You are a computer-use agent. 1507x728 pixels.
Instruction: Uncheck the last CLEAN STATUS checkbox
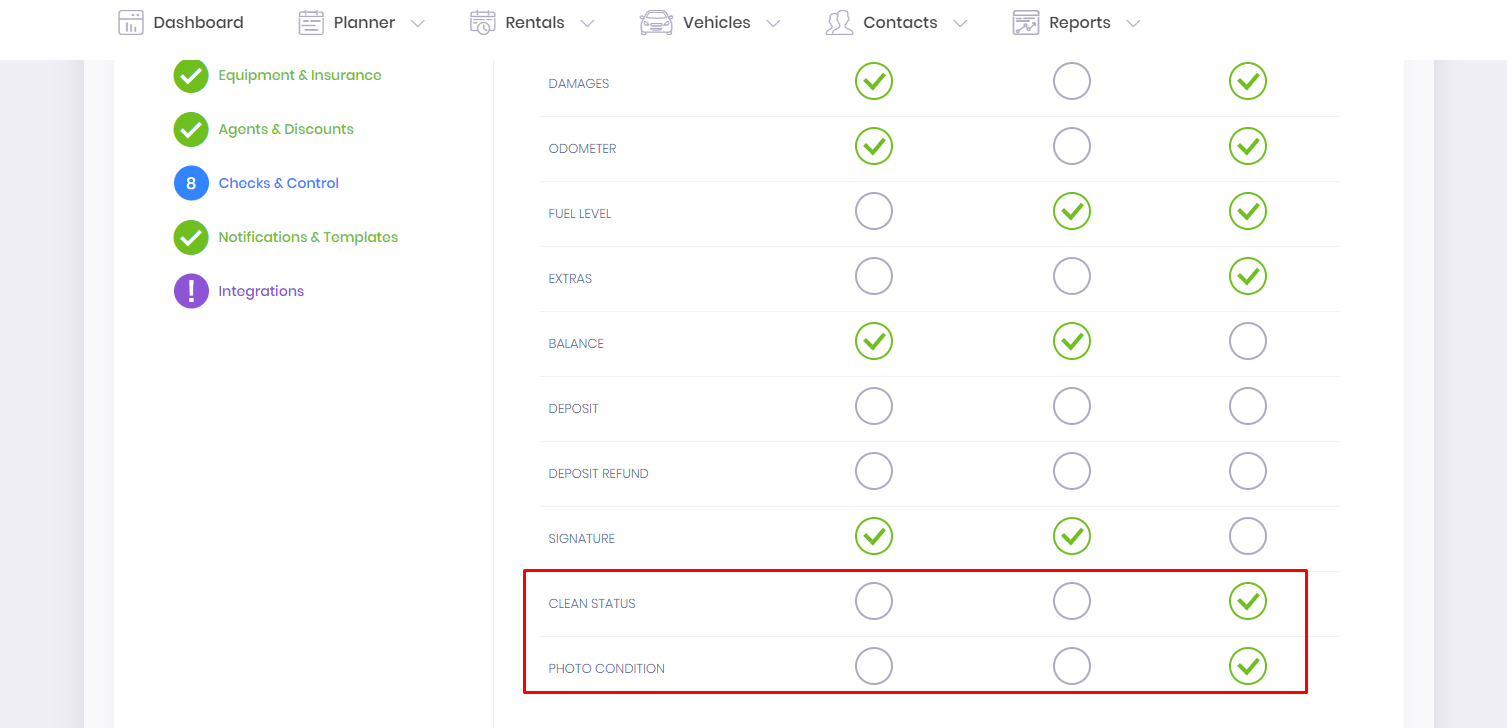tap(1248, 601)
